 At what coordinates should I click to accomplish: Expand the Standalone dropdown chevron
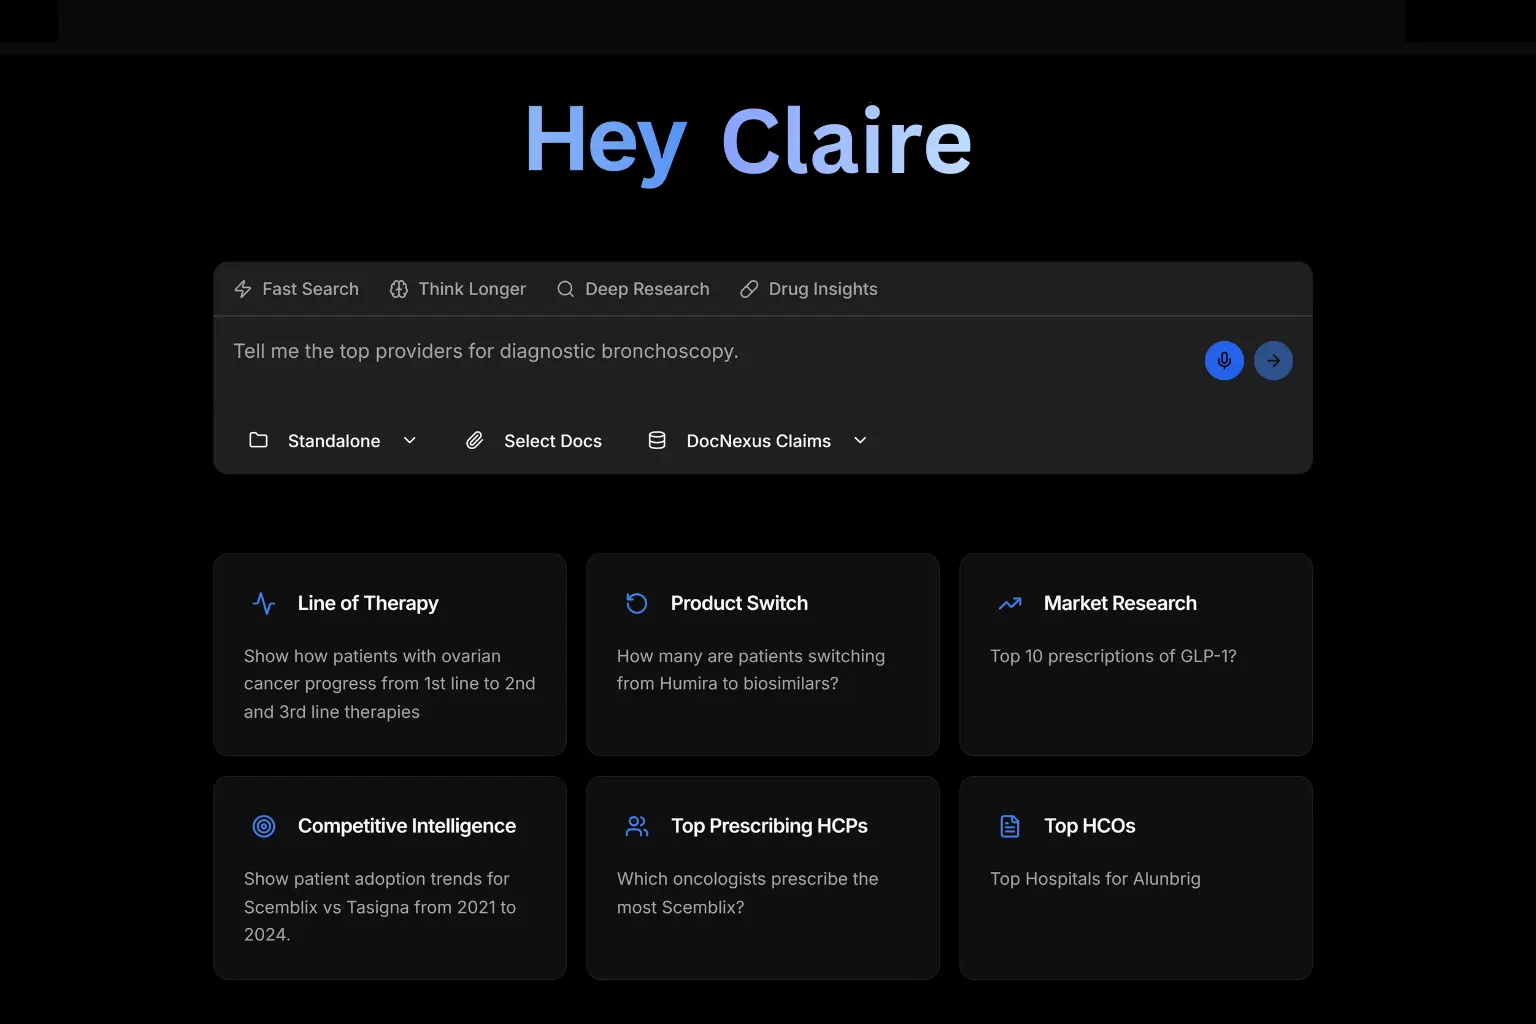tap(410, 440)
